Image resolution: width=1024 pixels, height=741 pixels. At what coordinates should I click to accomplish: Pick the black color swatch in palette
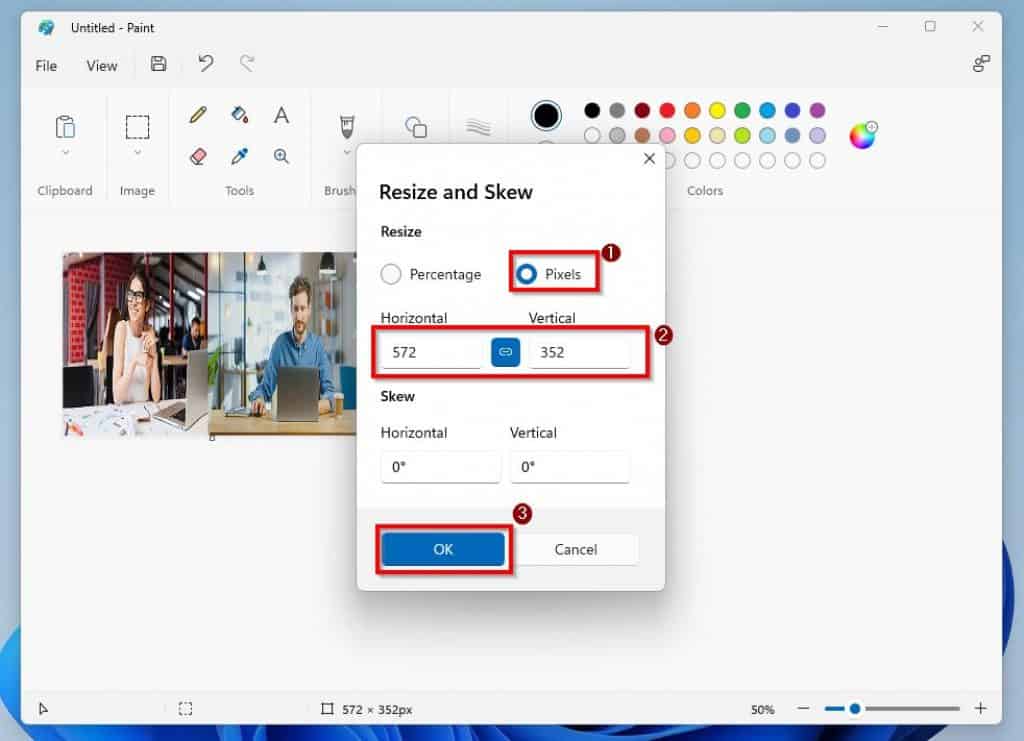(592, 110)
